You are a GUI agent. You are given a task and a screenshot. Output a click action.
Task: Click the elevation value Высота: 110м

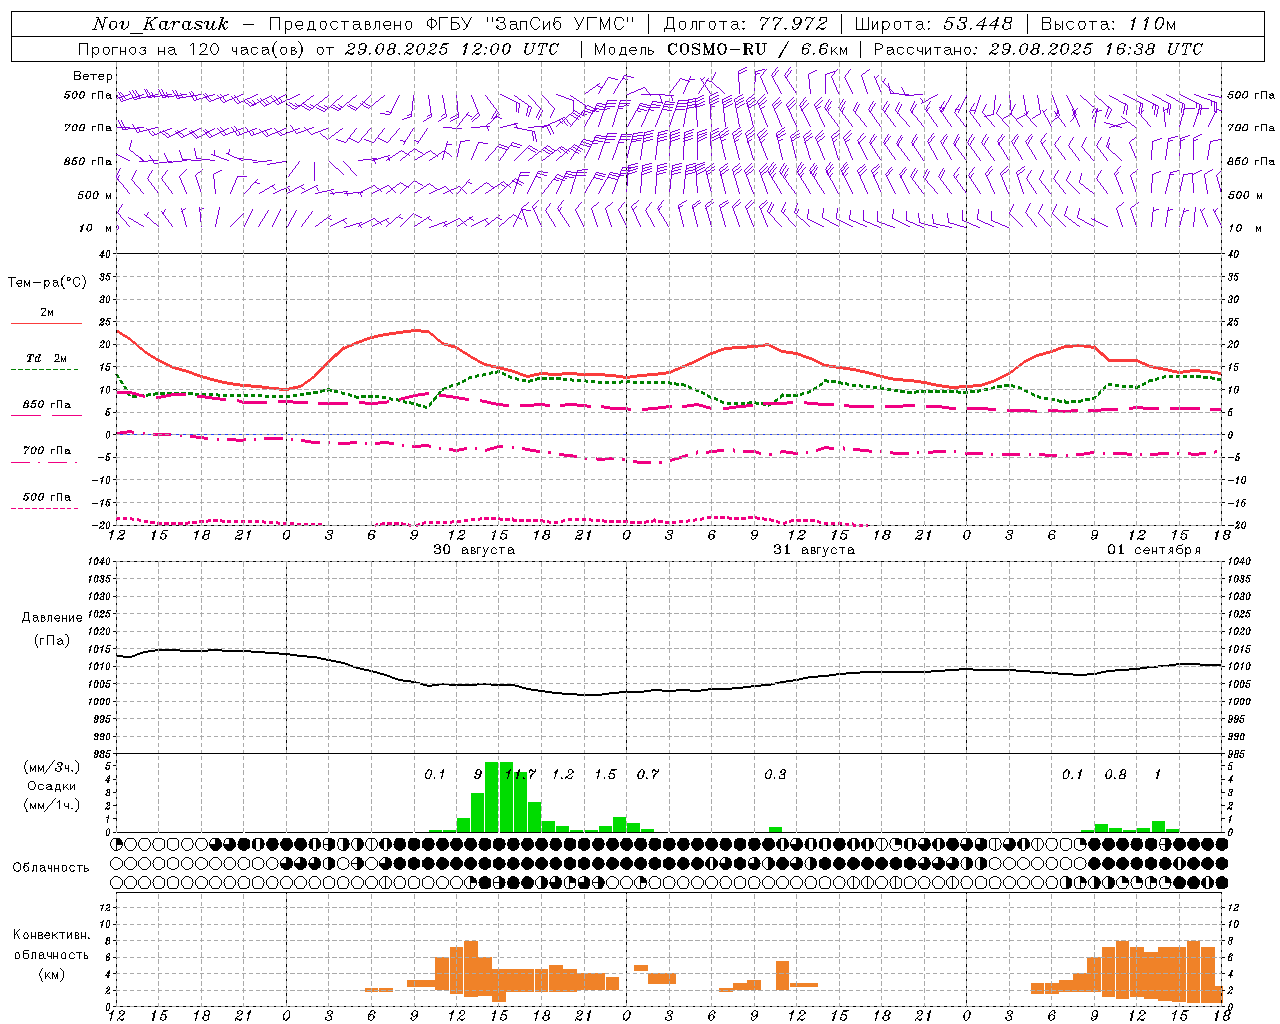1109,24
